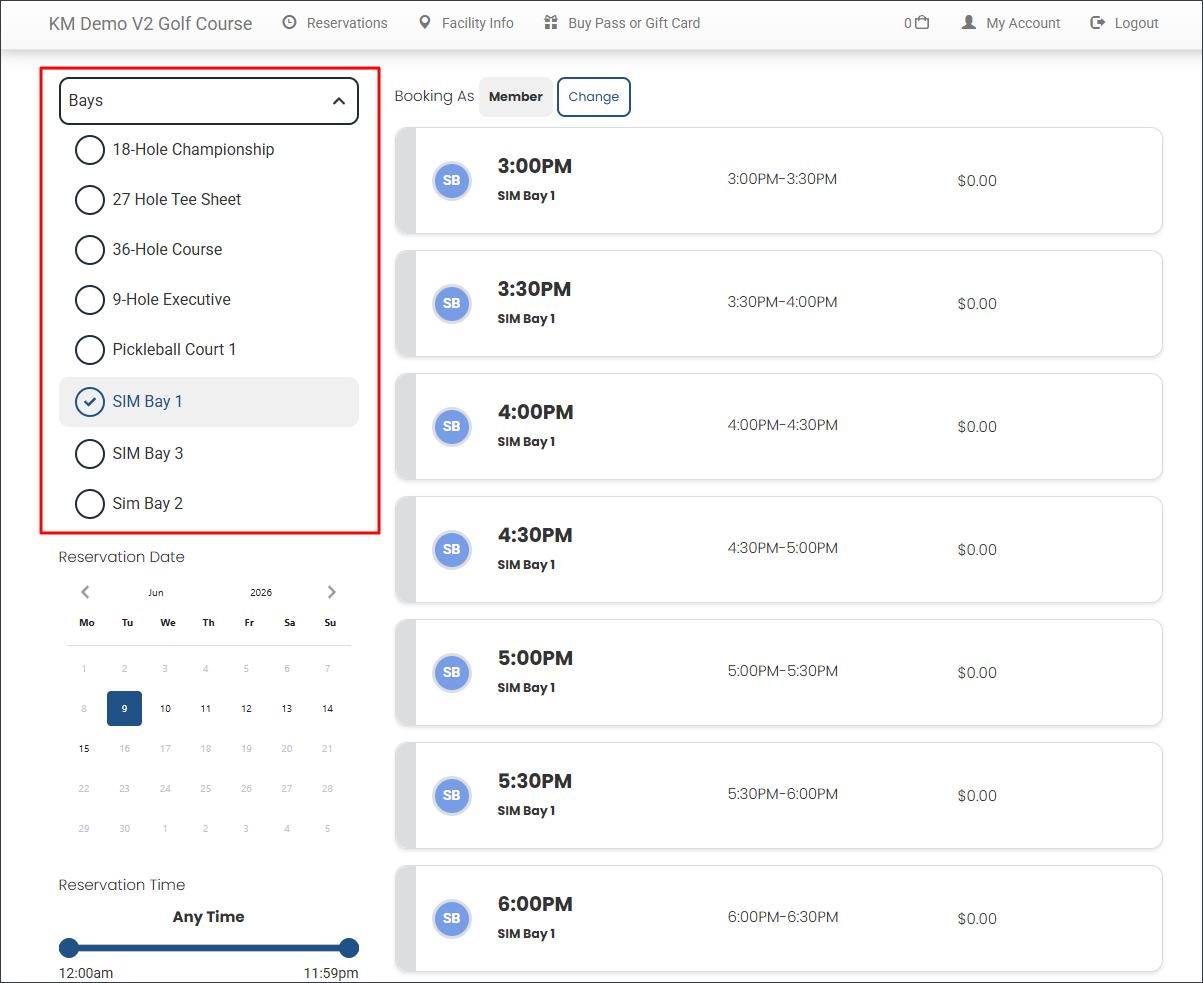Select Sim Bay 2 radio option

(x=90, y=504)
